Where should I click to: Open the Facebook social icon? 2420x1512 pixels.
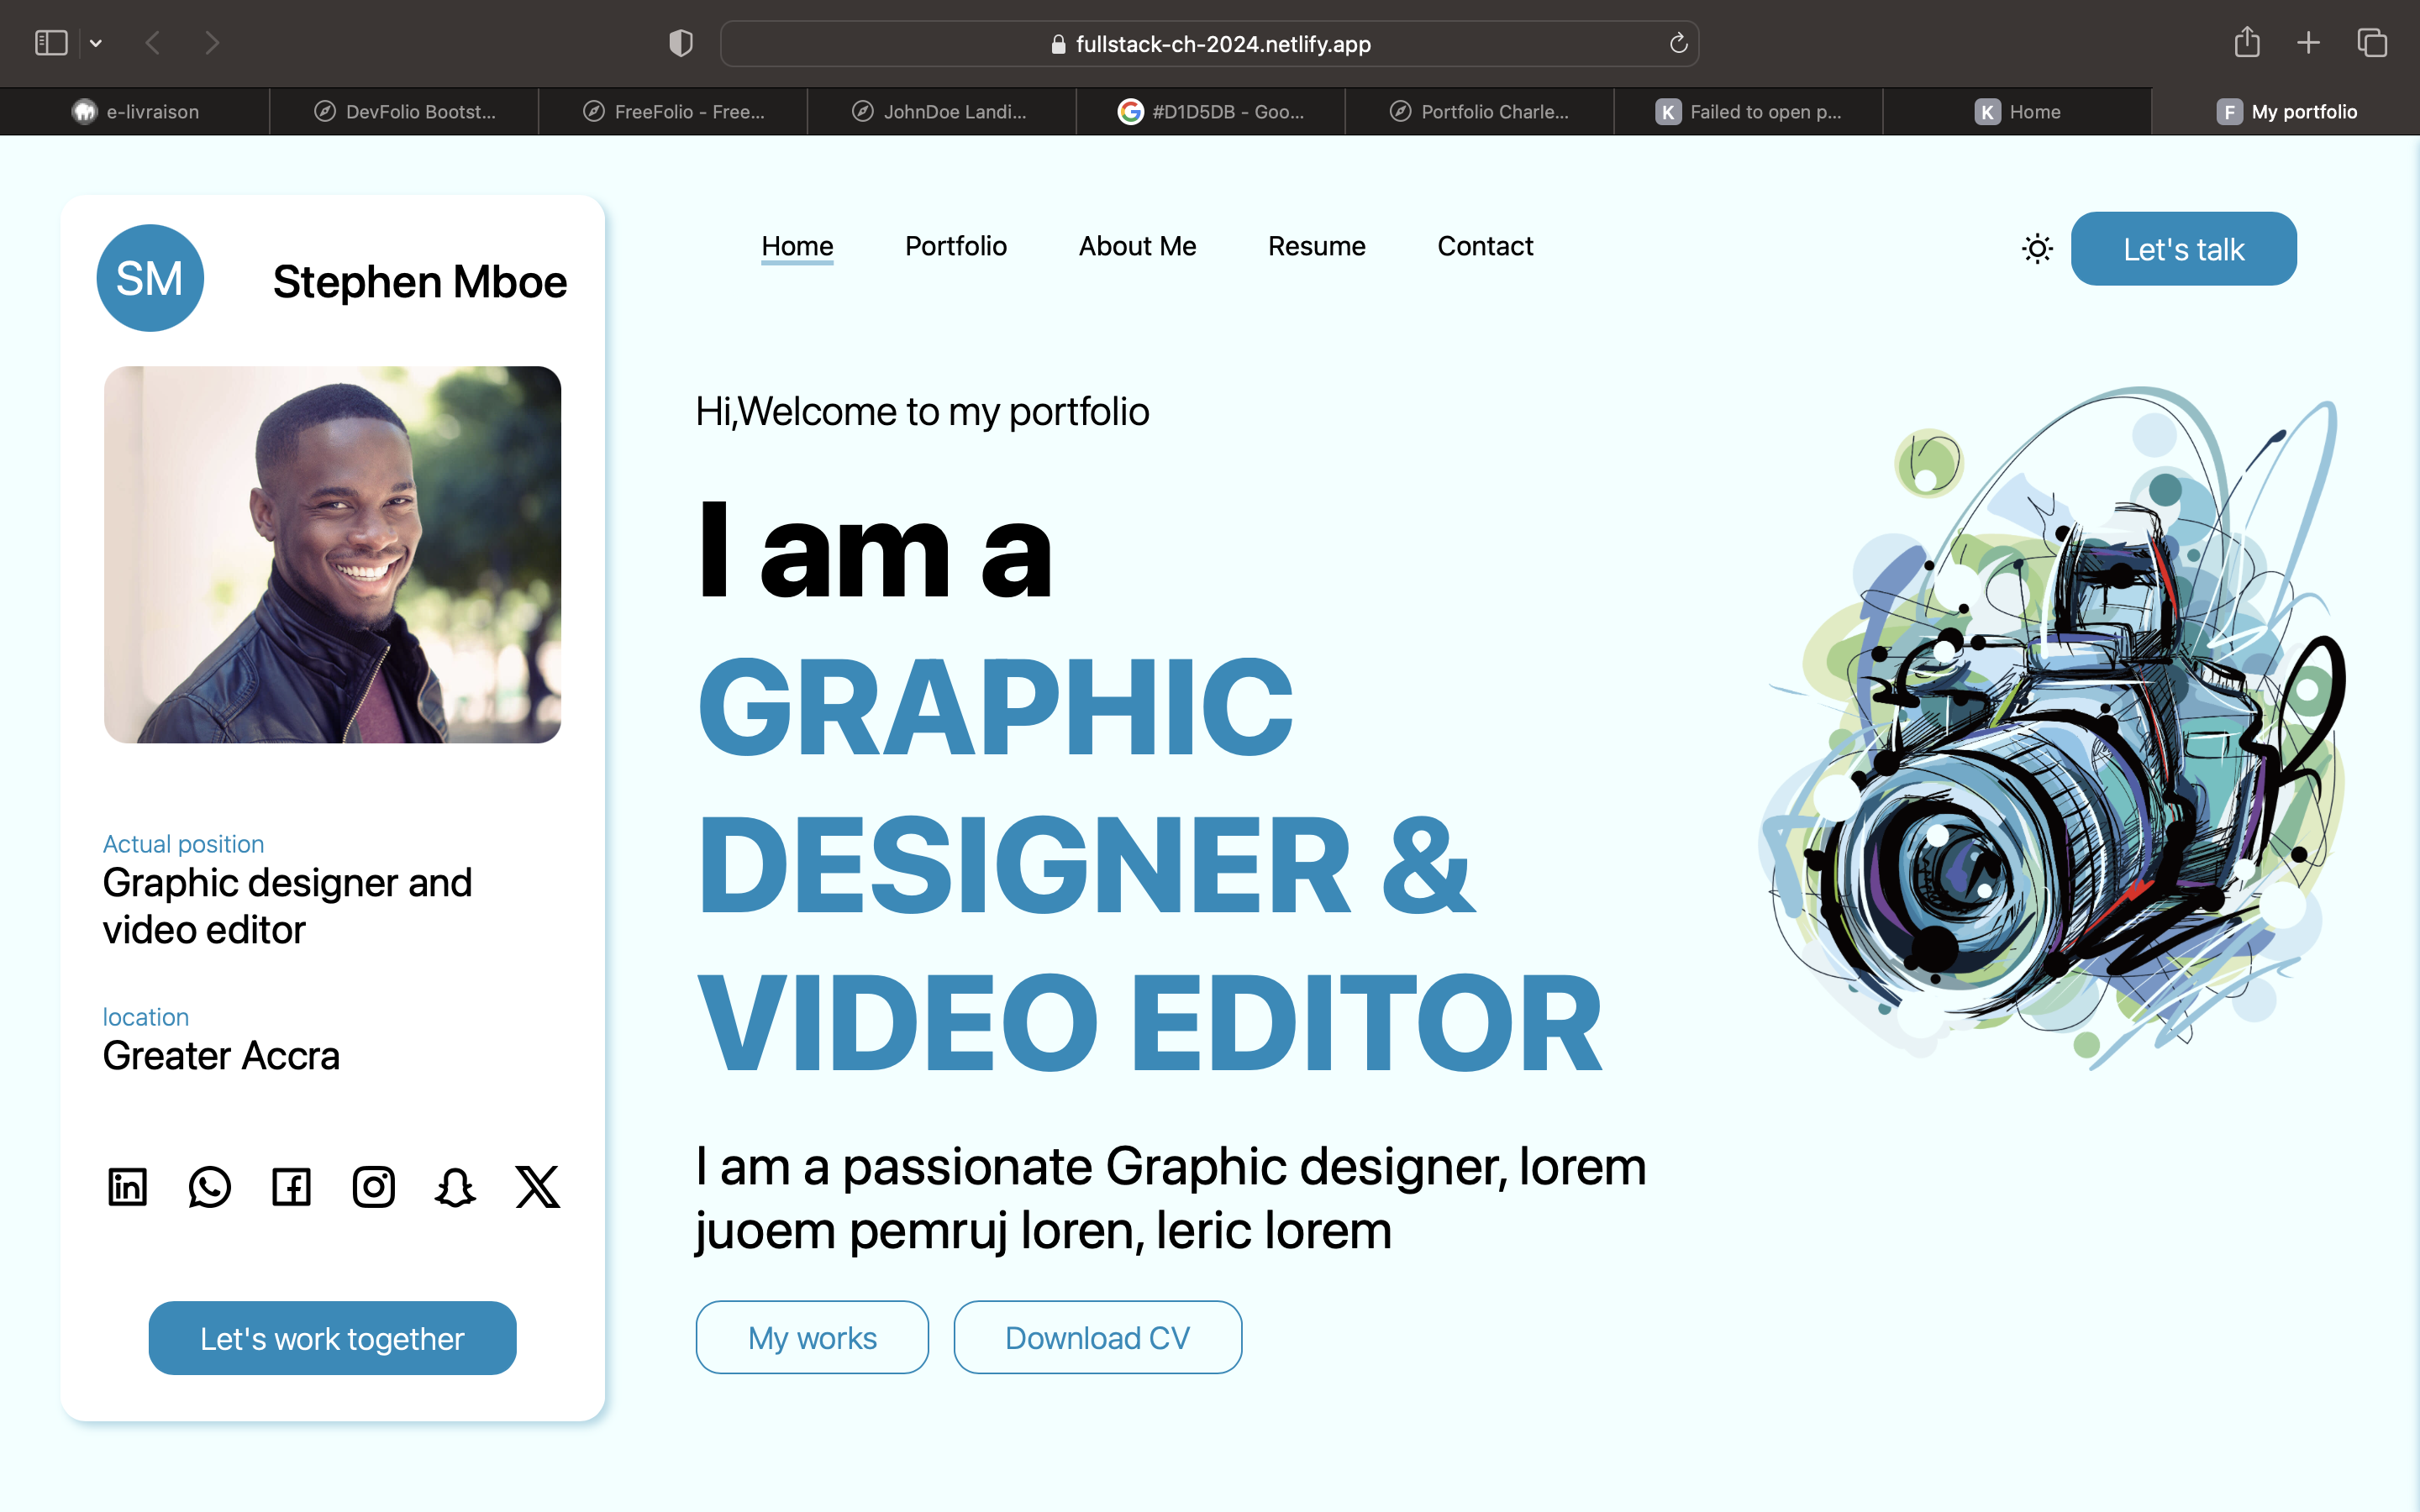291,1187
